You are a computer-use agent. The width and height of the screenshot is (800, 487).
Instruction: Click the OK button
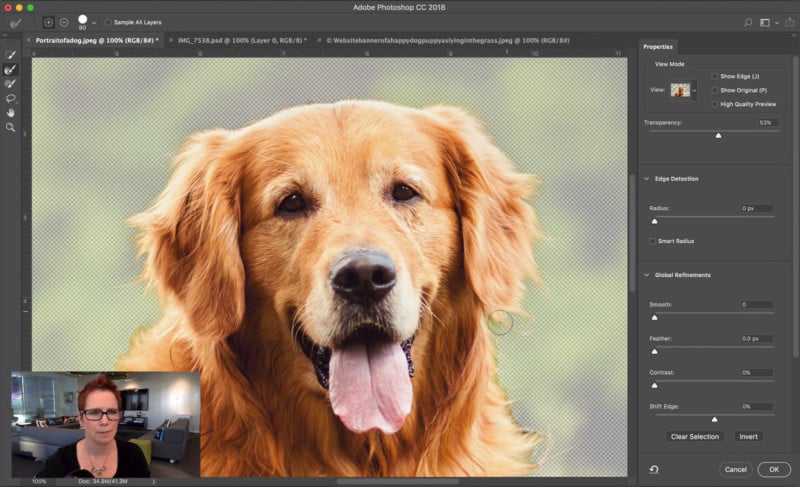774,470
